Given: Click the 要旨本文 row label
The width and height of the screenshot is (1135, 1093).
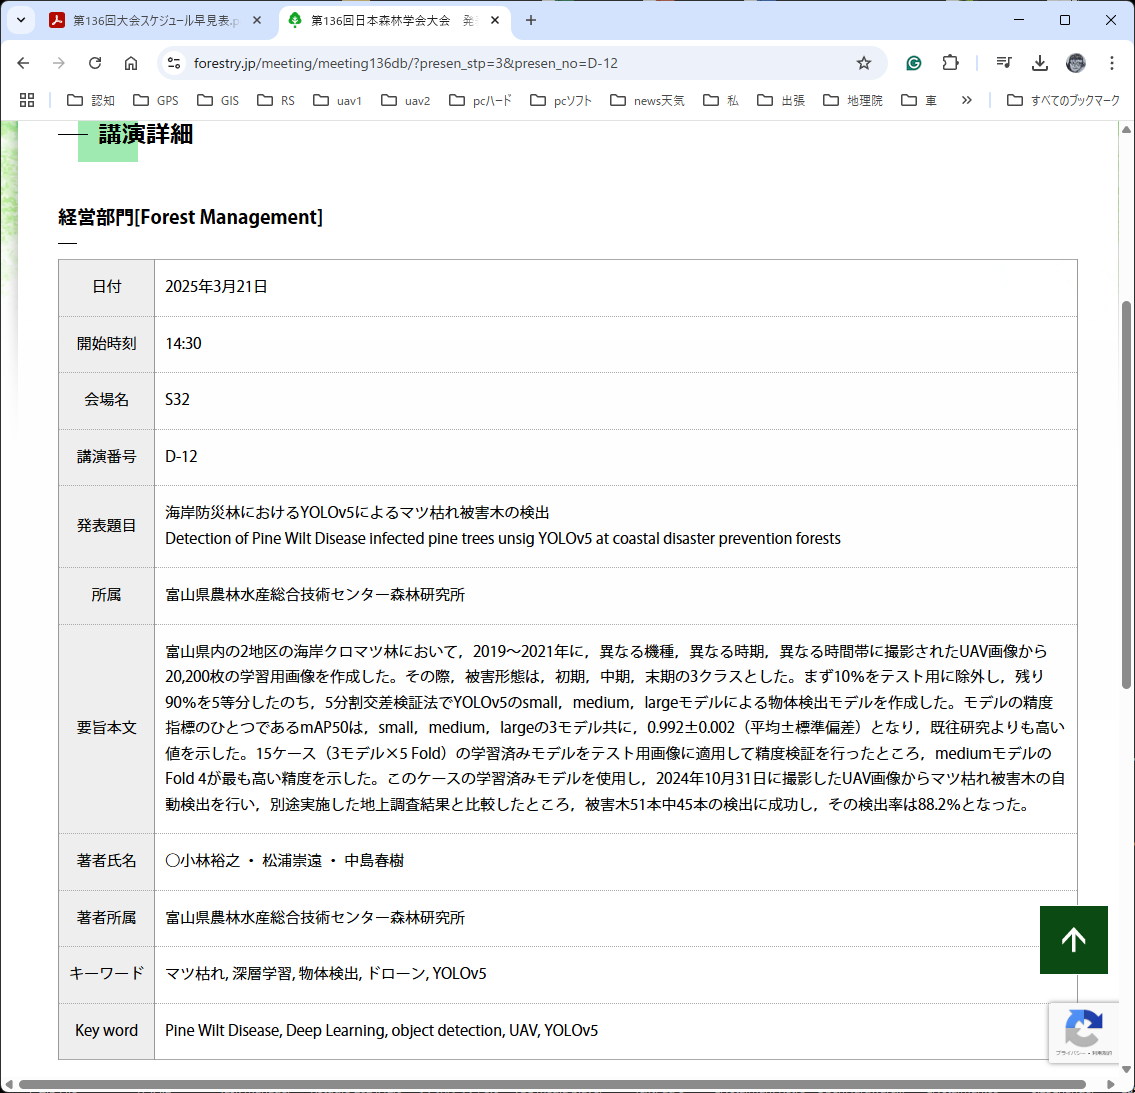Looking at the screenshot, I should (x=106, y=728).
